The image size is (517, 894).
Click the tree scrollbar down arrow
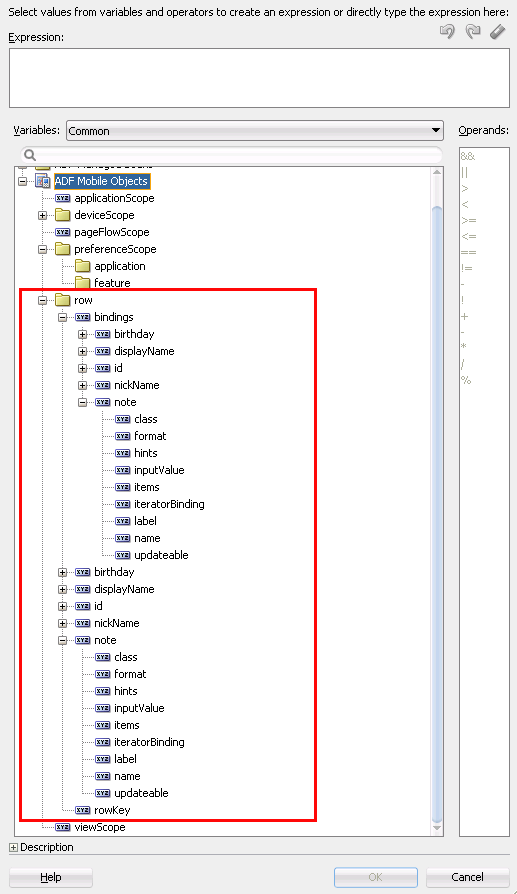(x=437, y=828)
